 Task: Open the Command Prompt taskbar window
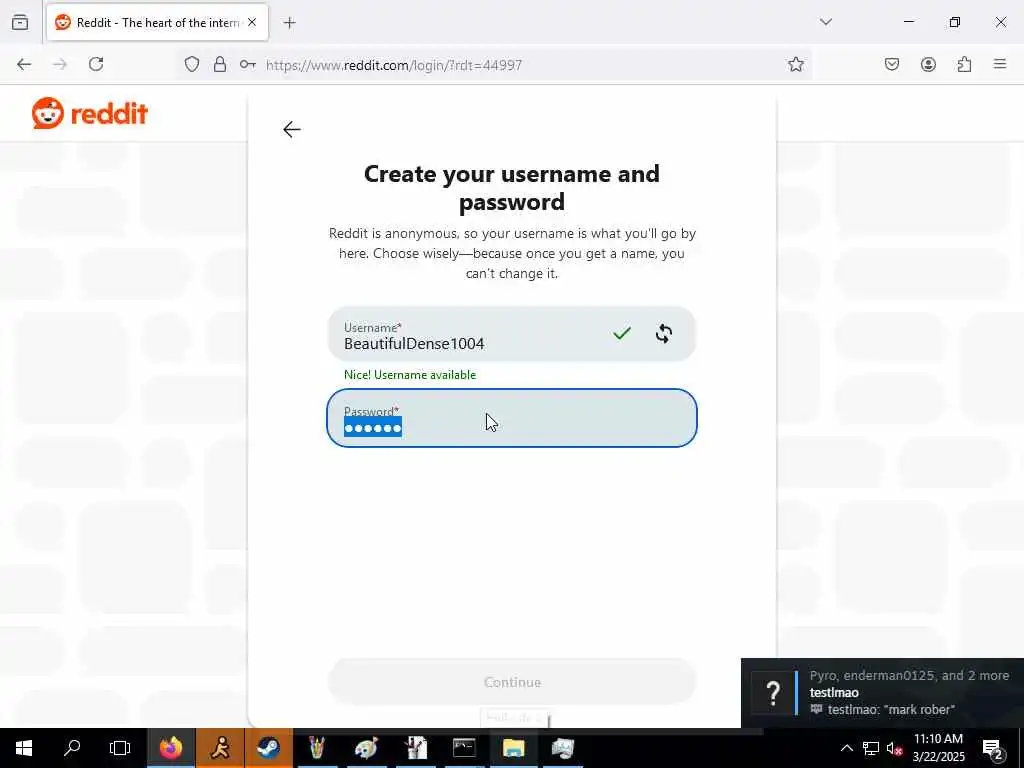point(464,747)
